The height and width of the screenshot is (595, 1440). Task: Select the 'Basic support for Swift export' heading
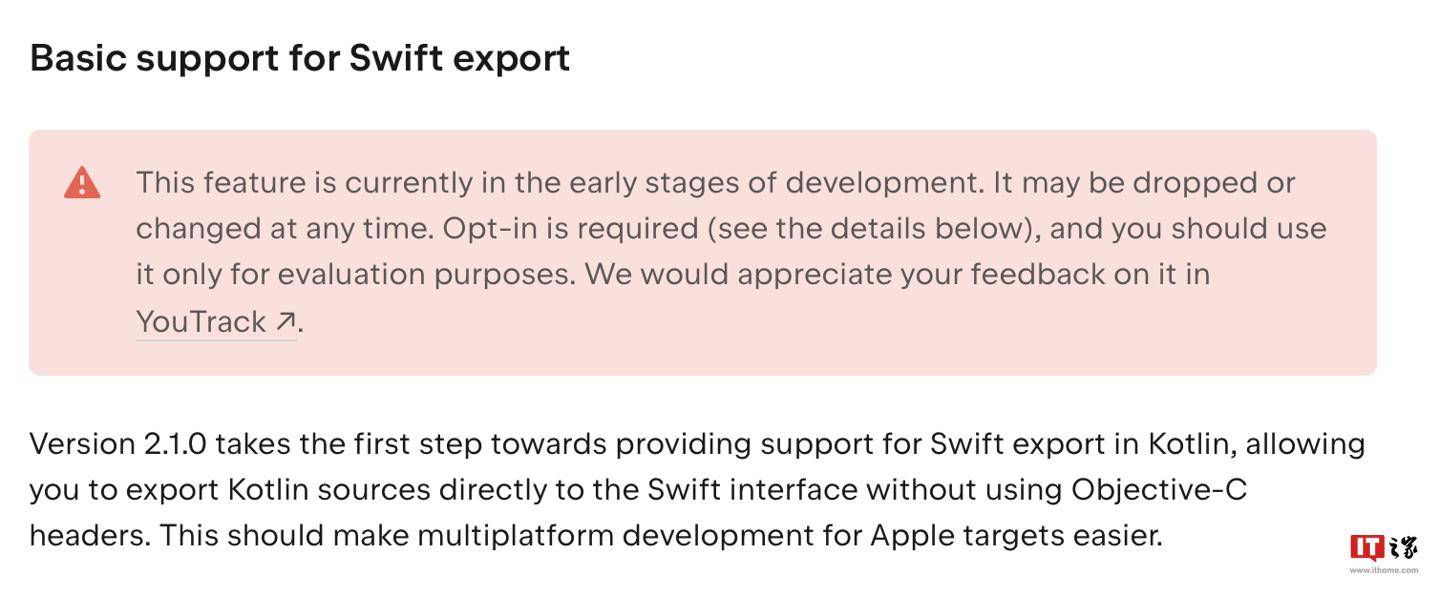[x=300, y=58]
